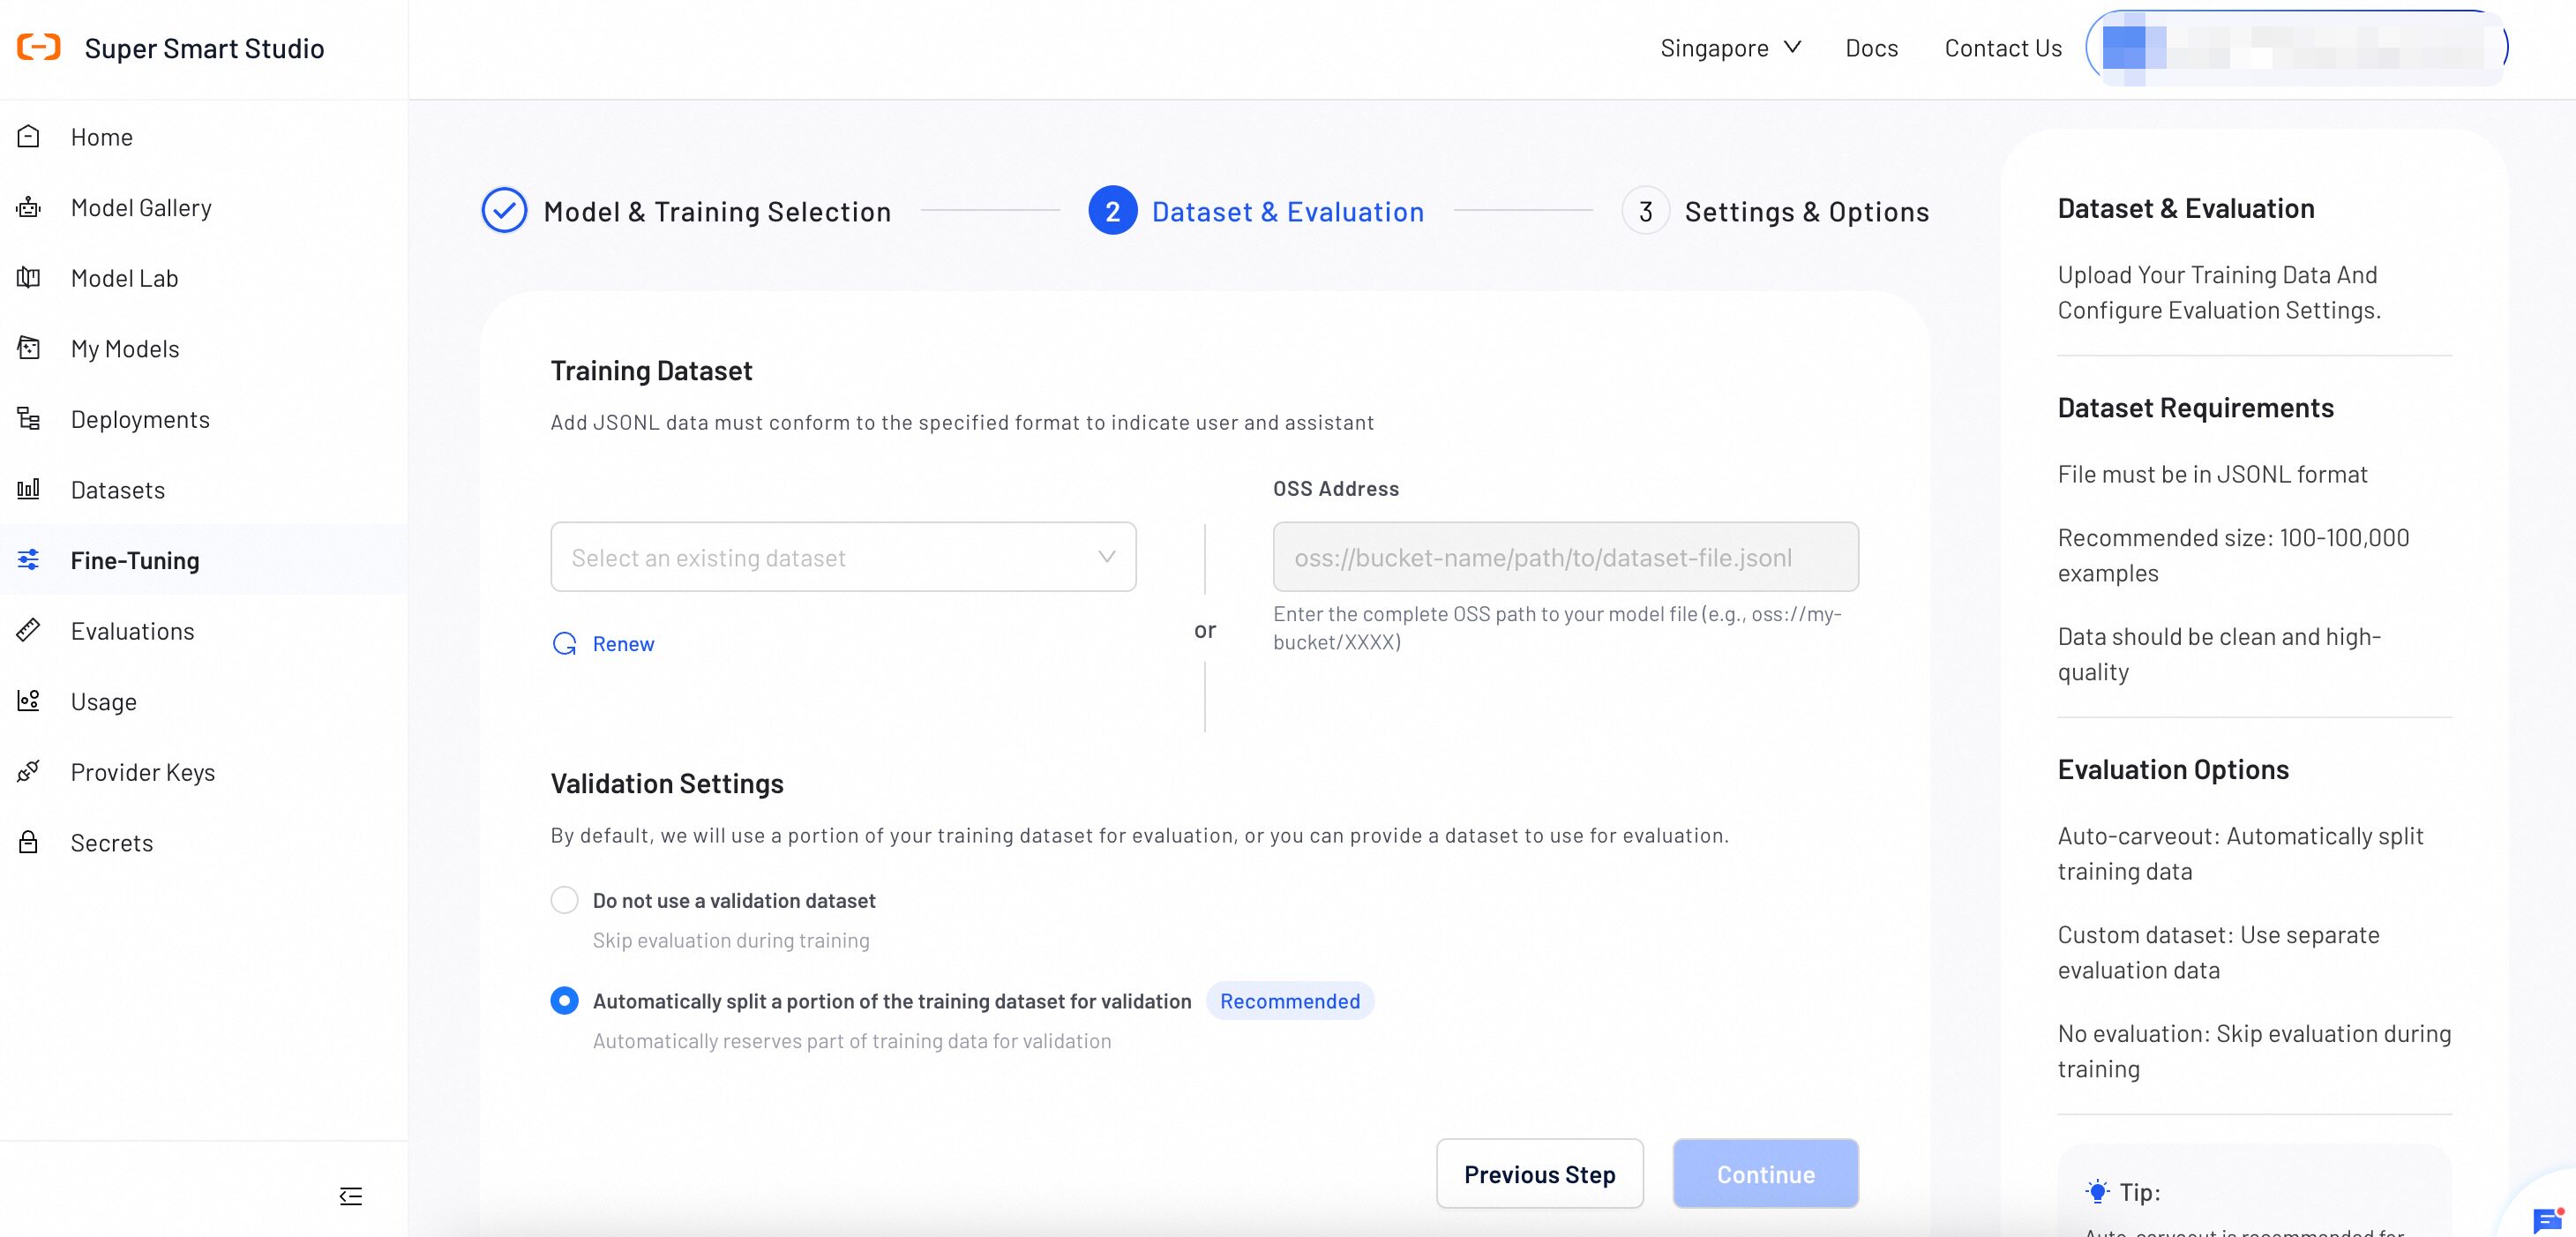Click the Previous Step button
The image size is (2576, 1237).
coord(1540,1174)
